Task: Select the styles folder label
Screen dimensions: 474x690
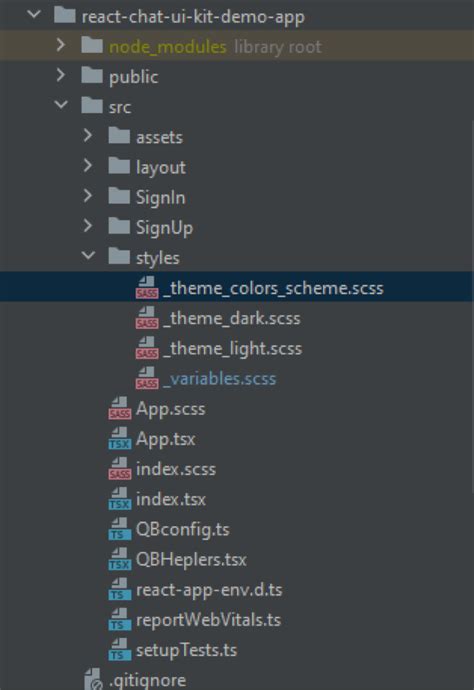Action: [x=158, y=258]
